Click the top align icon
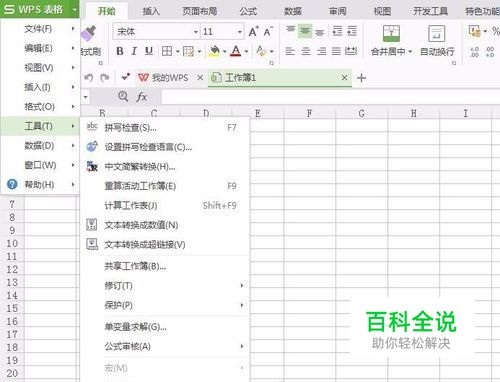The image size is (500, 382). 291,30
